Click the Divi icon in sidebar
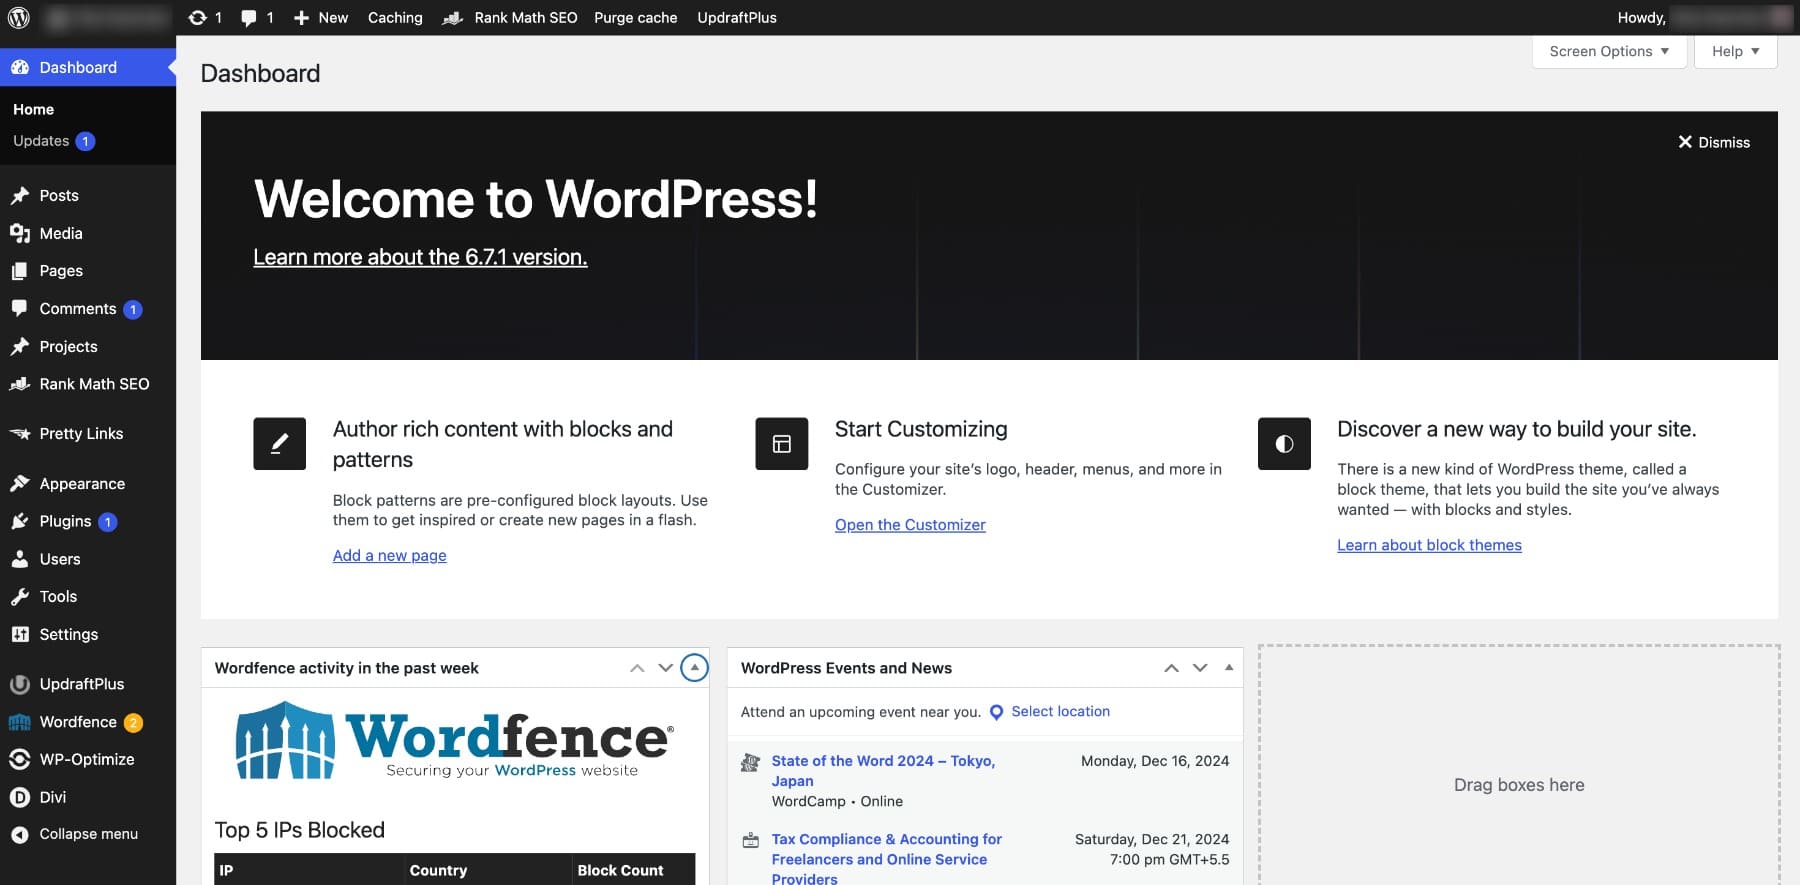 click(x=19, y=797)
